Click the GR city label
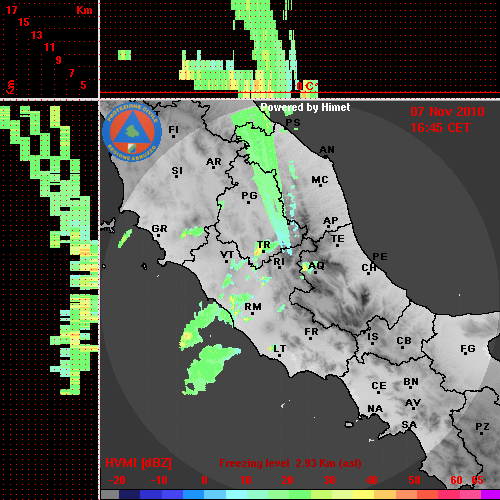This screenshot has height=500, width=500. click(159, 229)
